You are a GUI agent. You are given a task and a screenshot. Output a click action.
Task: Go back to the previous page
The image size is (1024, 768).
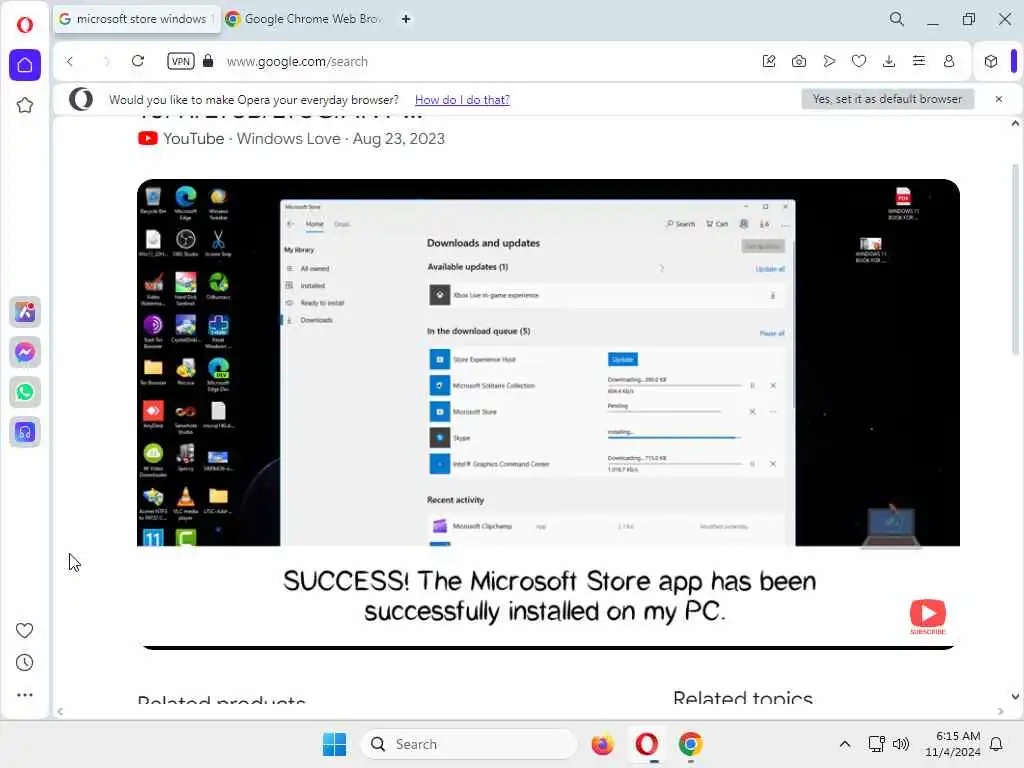tap(69, 61)
